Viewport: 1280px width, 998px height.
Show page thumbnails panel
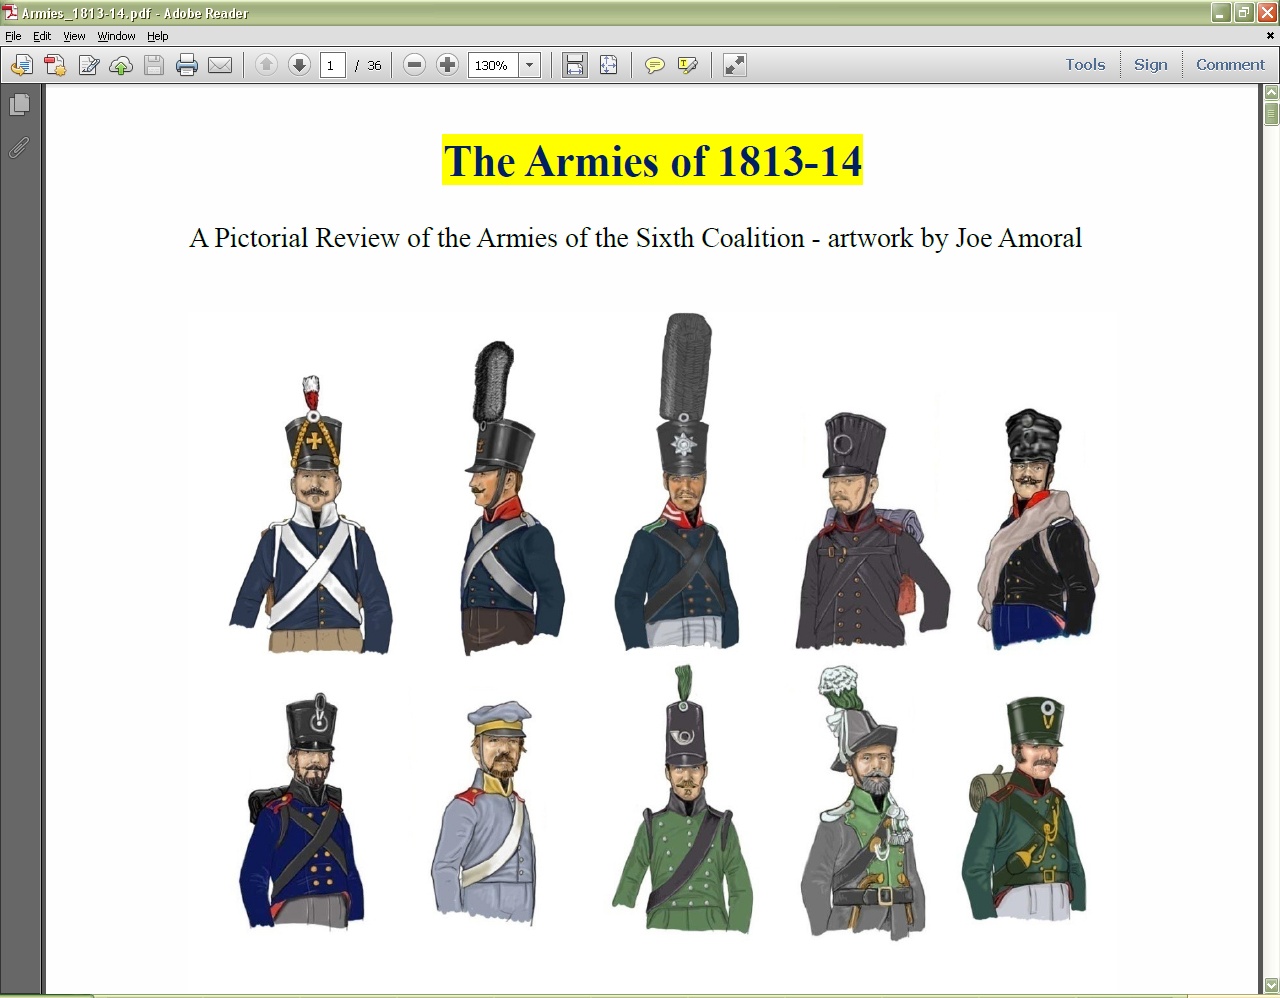point(19,104)
